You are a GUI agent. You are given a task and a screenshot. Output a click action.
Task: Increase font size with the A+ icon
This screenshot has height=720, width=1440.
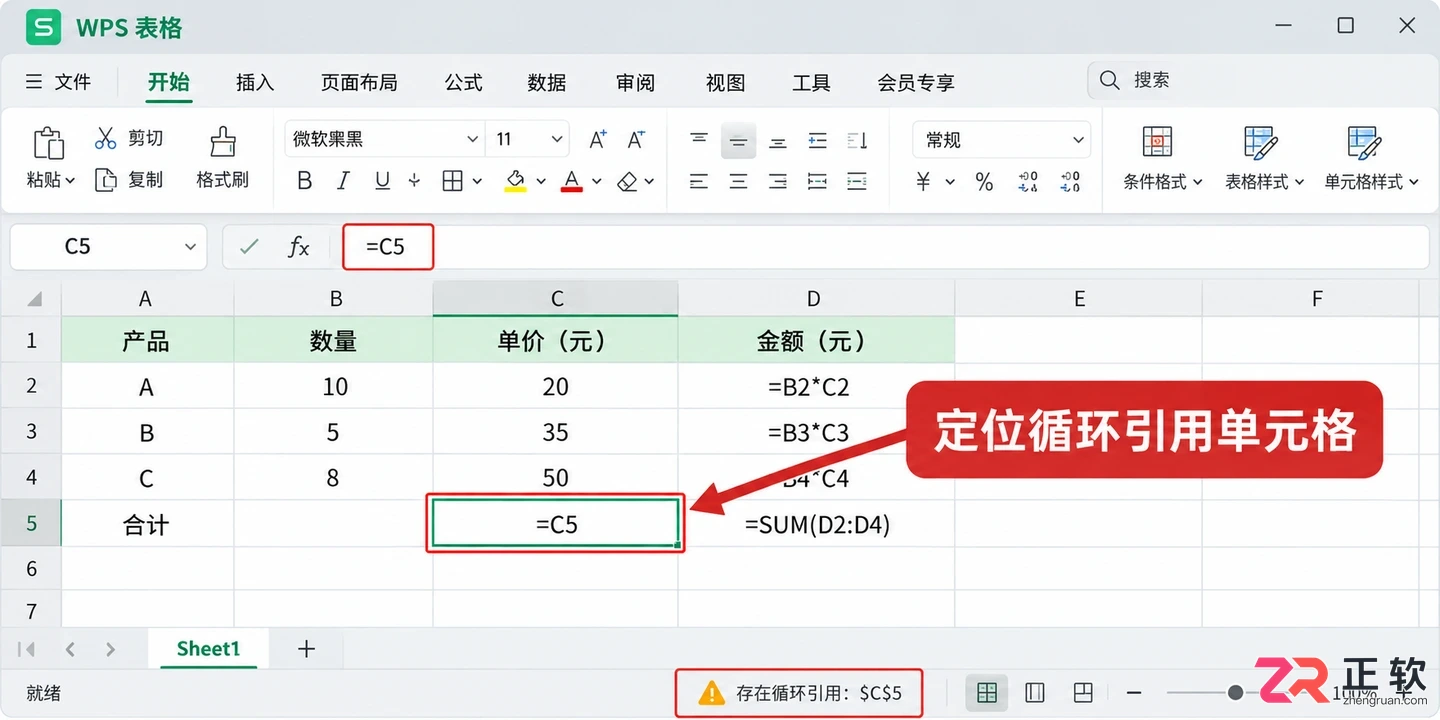tap(598, 140)
